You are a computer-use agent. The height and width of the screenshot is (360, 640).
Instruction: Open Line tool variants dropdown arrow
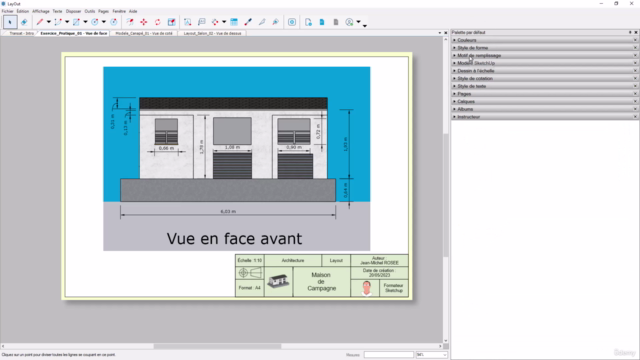coord(49,22)
